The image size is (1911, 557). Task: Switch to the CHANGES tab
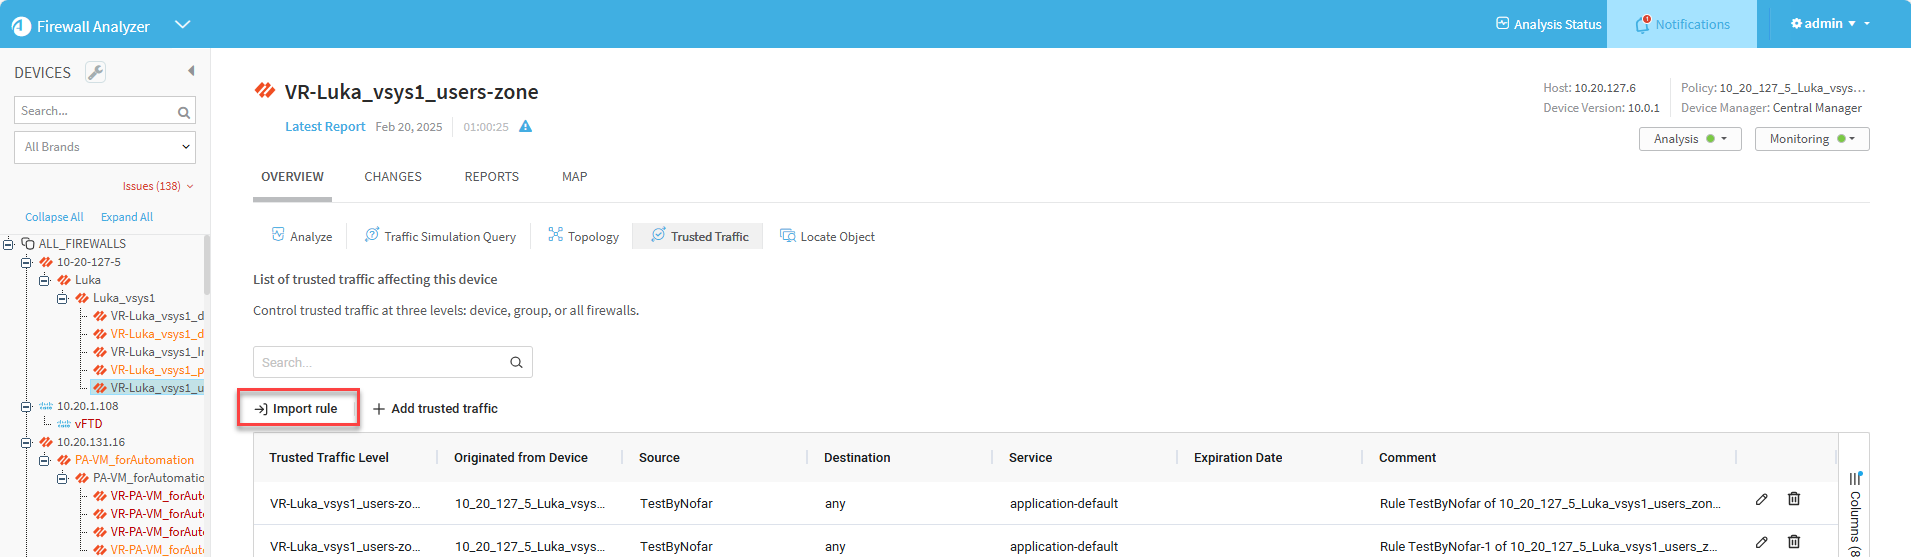tap(392, 177)
